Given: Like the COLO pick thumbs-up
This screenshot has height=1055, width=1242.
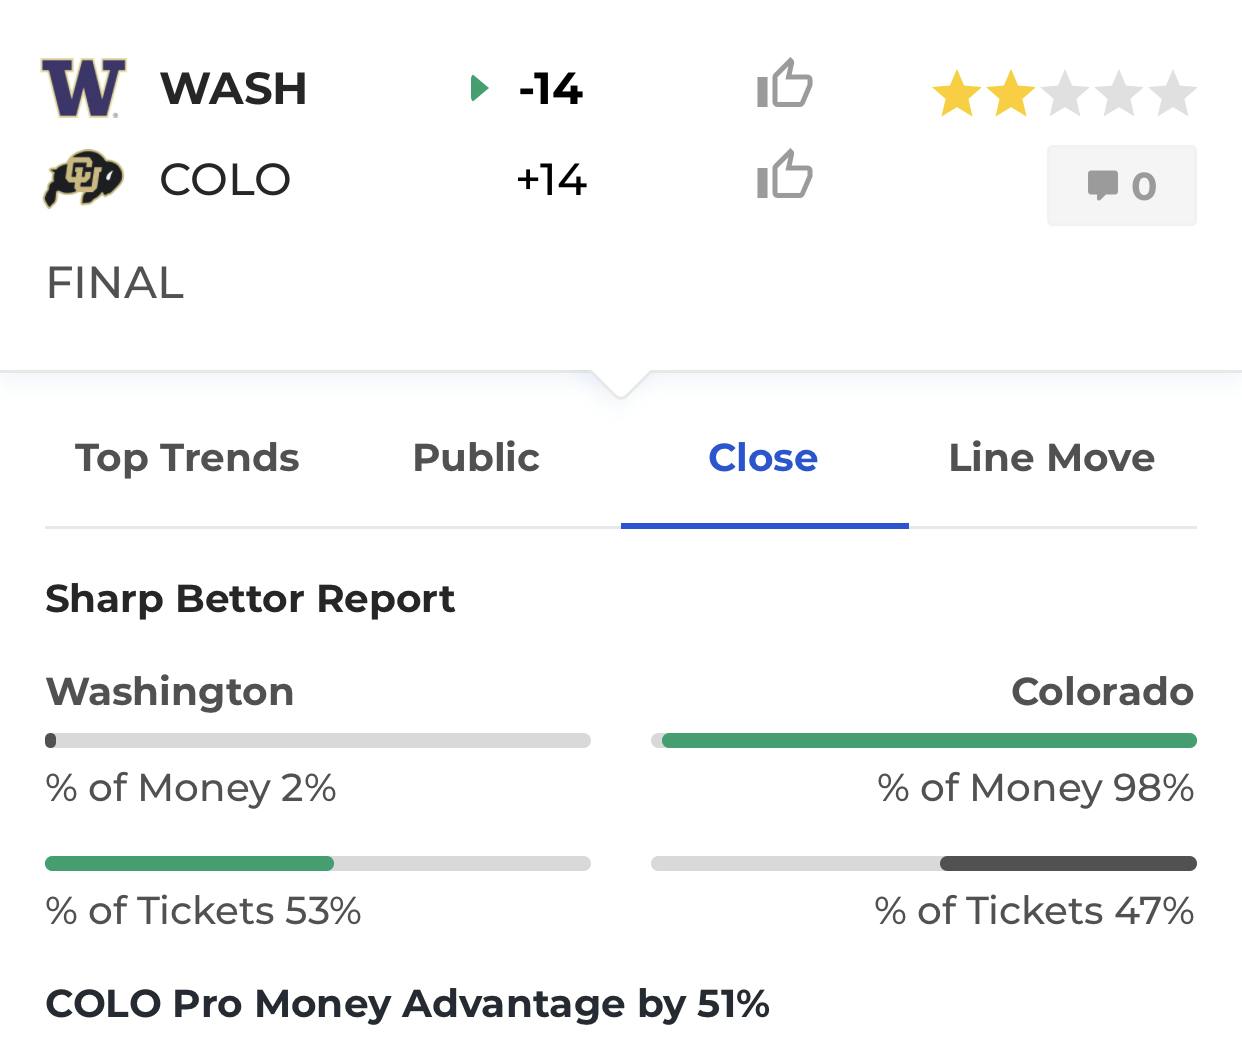Looking at the screenshot, I should click(785, 174).
